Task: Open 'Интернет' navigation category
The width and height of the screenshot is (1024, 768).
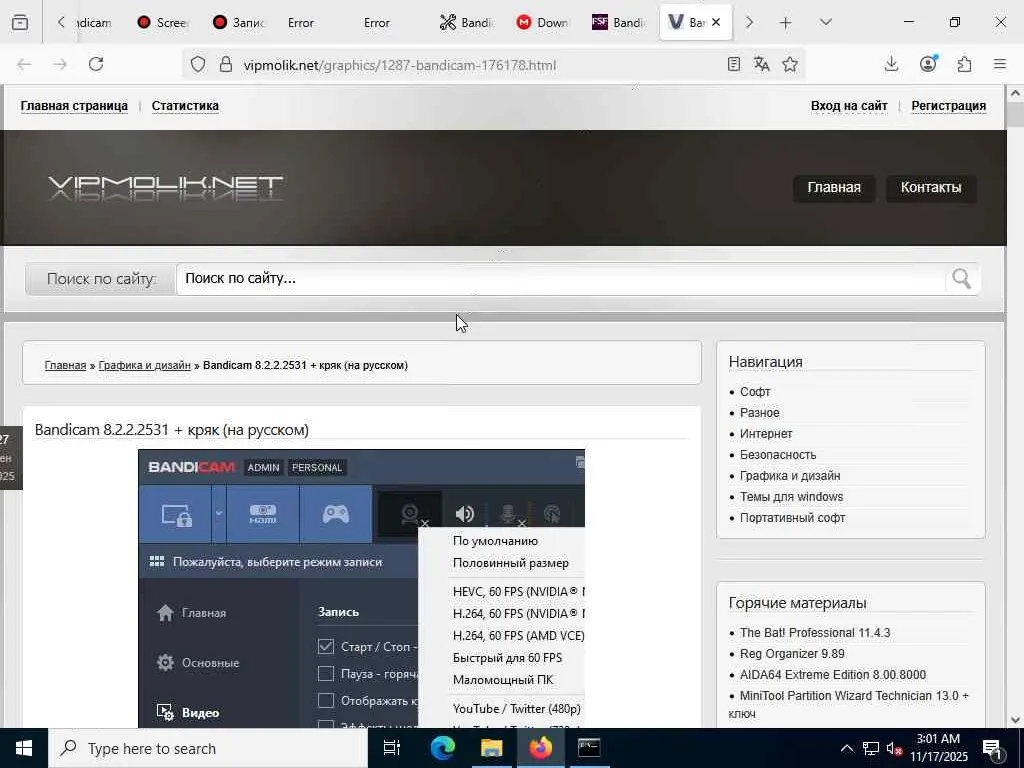Action: (x=766, y=434)
